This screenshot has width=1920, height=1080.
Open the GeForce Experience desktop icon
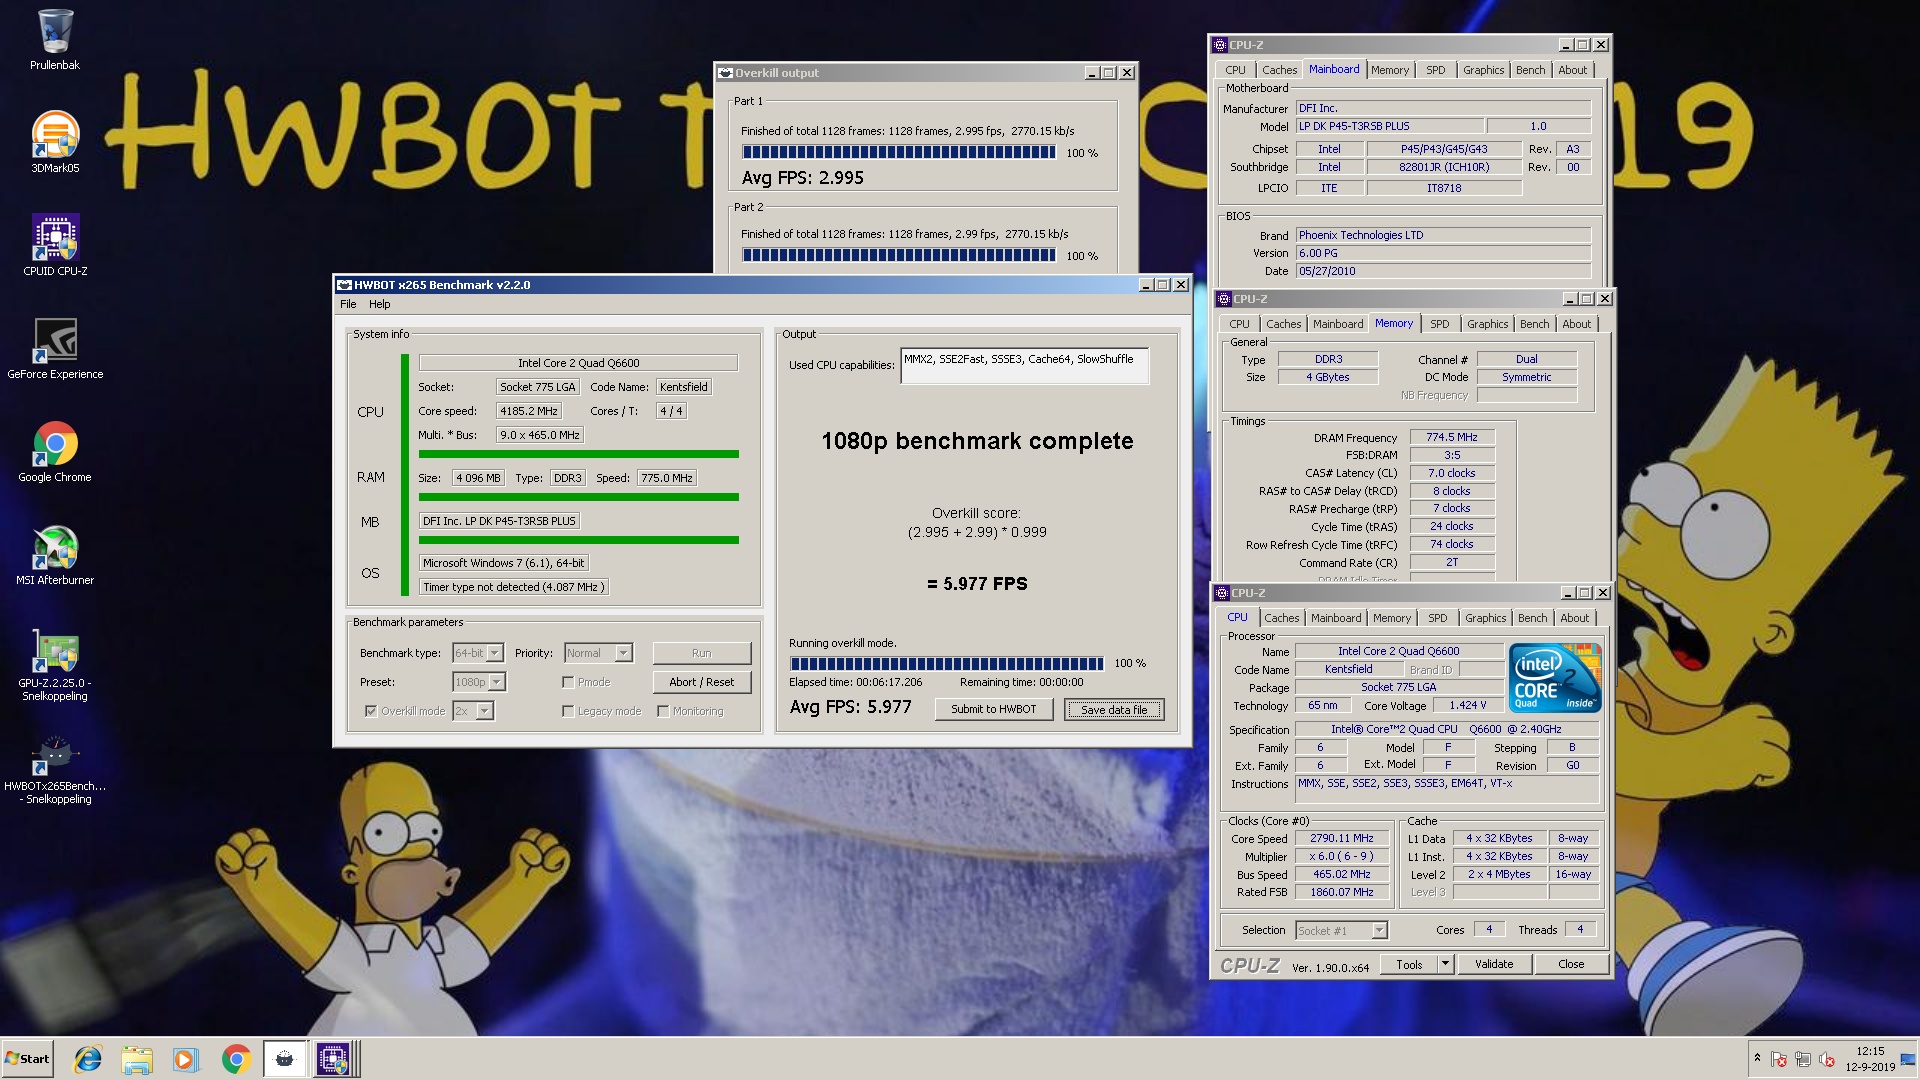coord(55,348)
